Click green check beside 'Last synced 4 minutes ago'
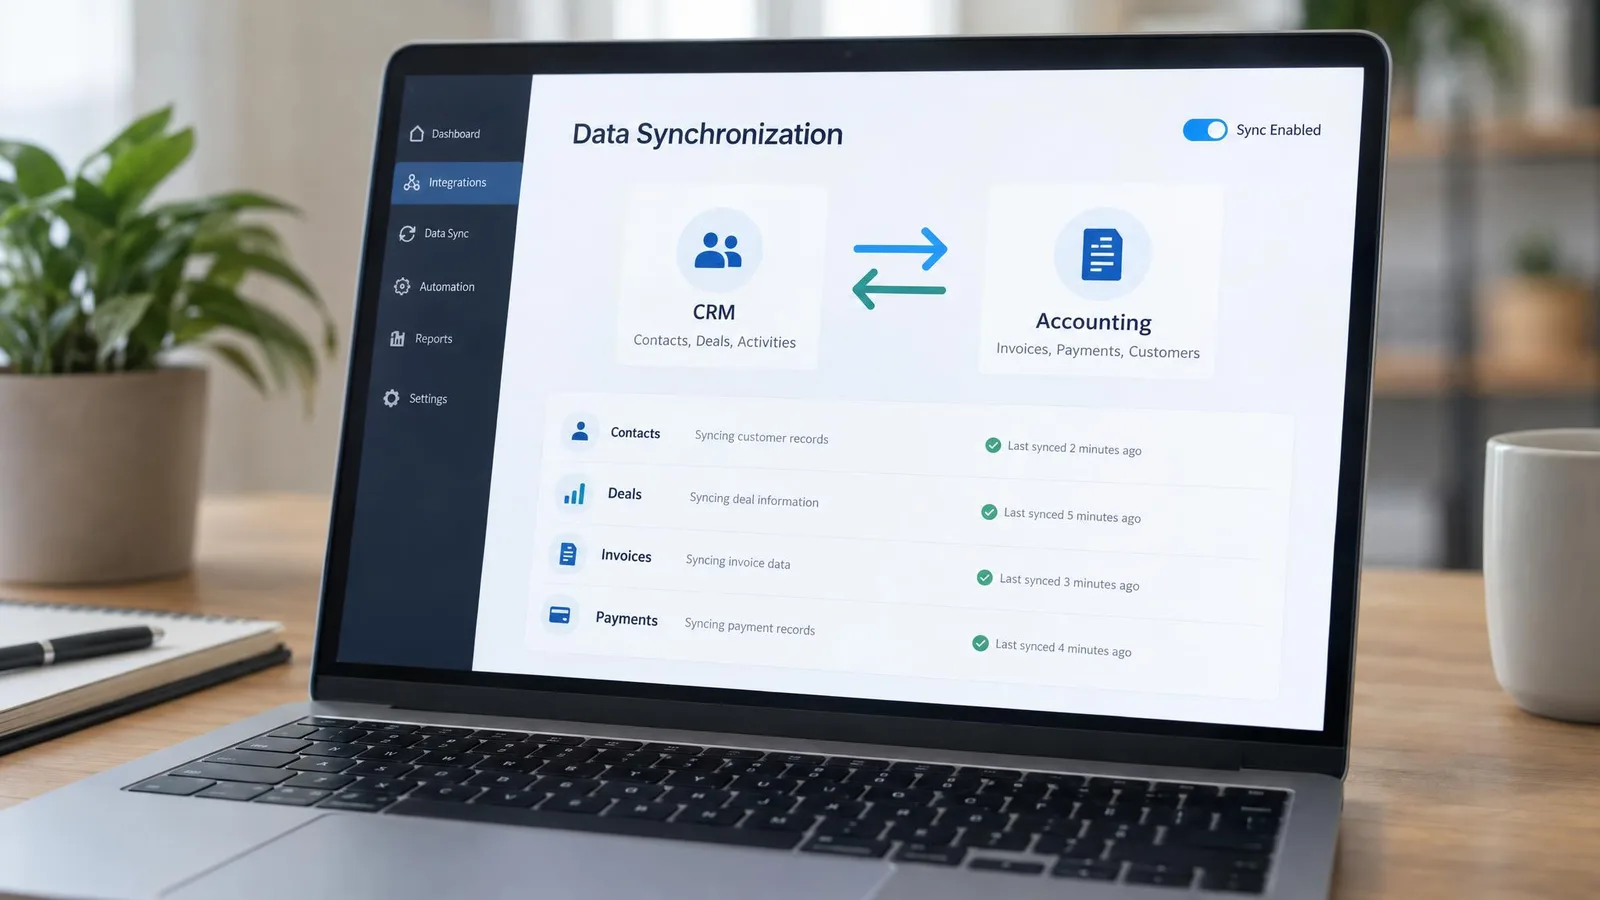Viewport: 1600px width, 900px height. (981, 643)
